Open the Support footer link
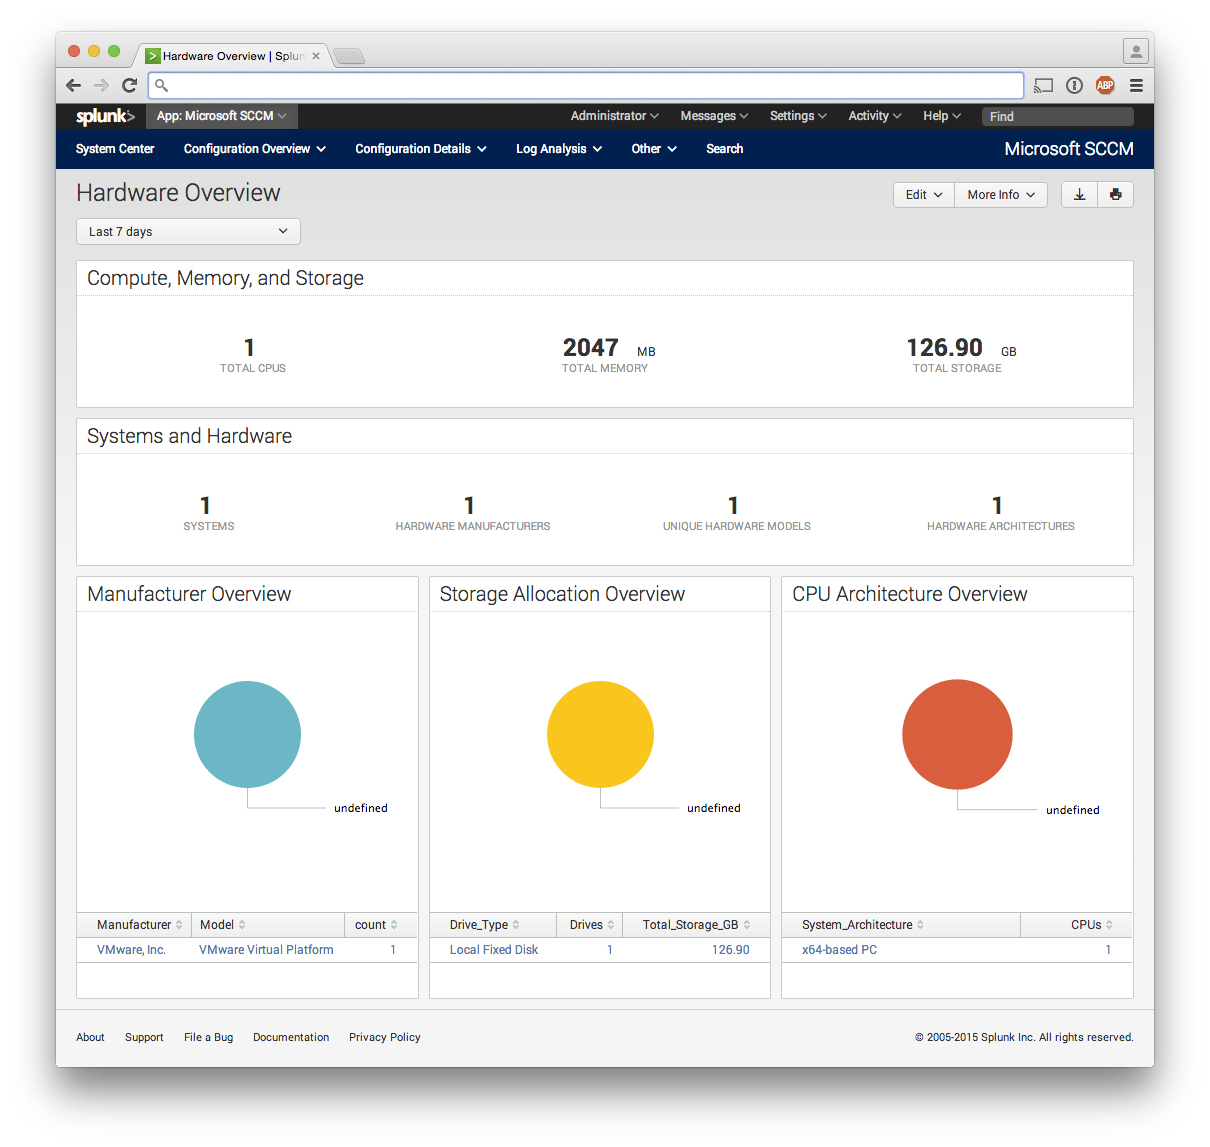Viewport: 1210px width, 1147px height. coord(144,1037)
